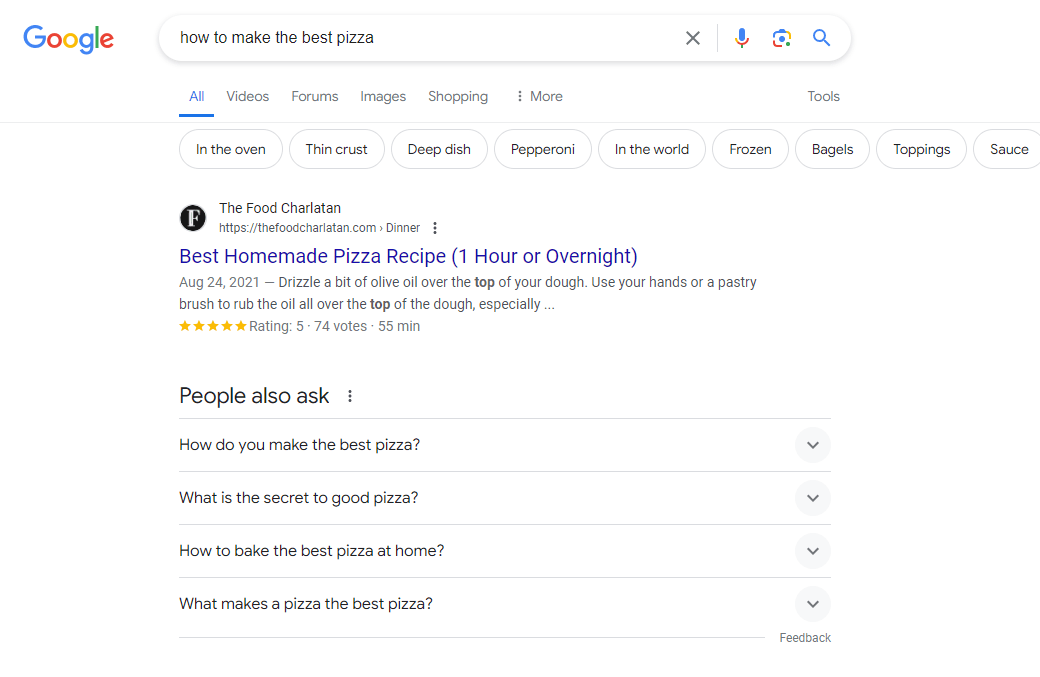Click the 'People also ask' heading
Viewport: 1040px width, 677px height.
[254, 396]
